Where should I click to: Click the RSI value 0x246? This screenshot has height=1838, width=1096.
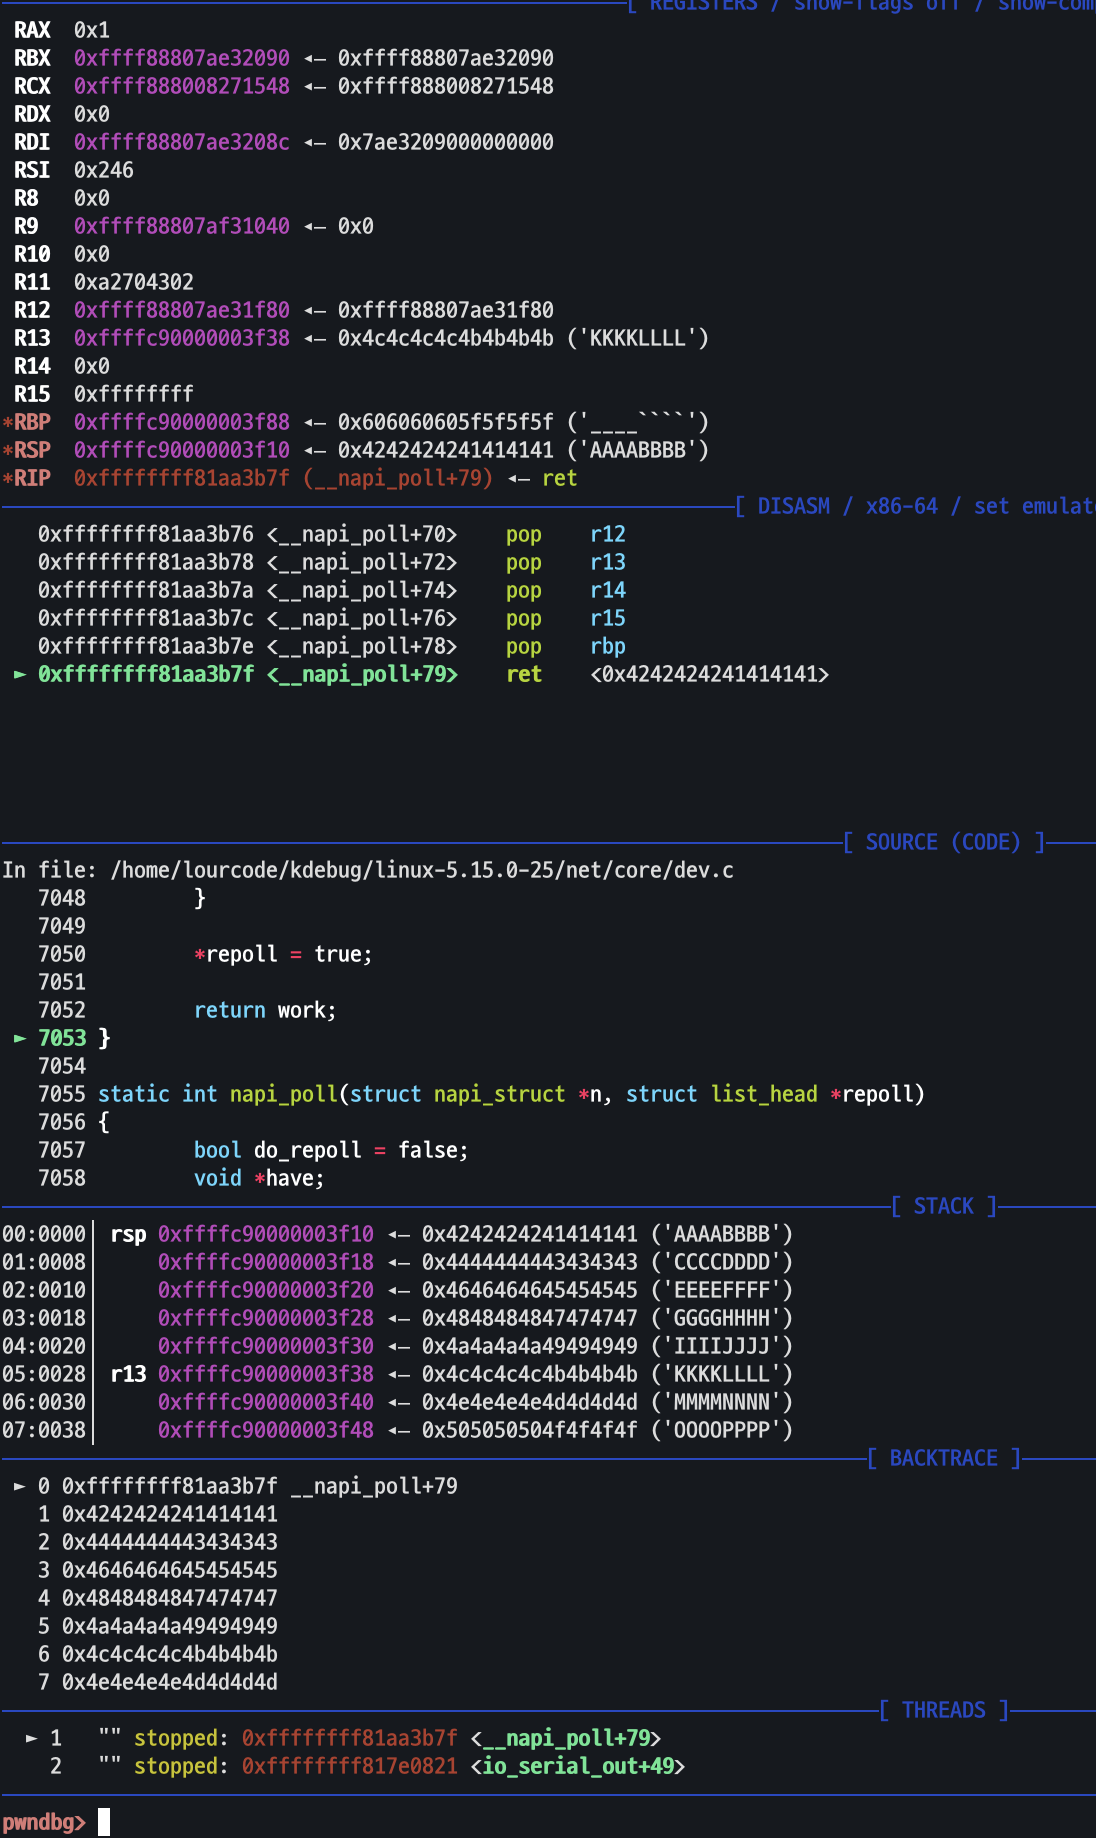click(104, 170)
